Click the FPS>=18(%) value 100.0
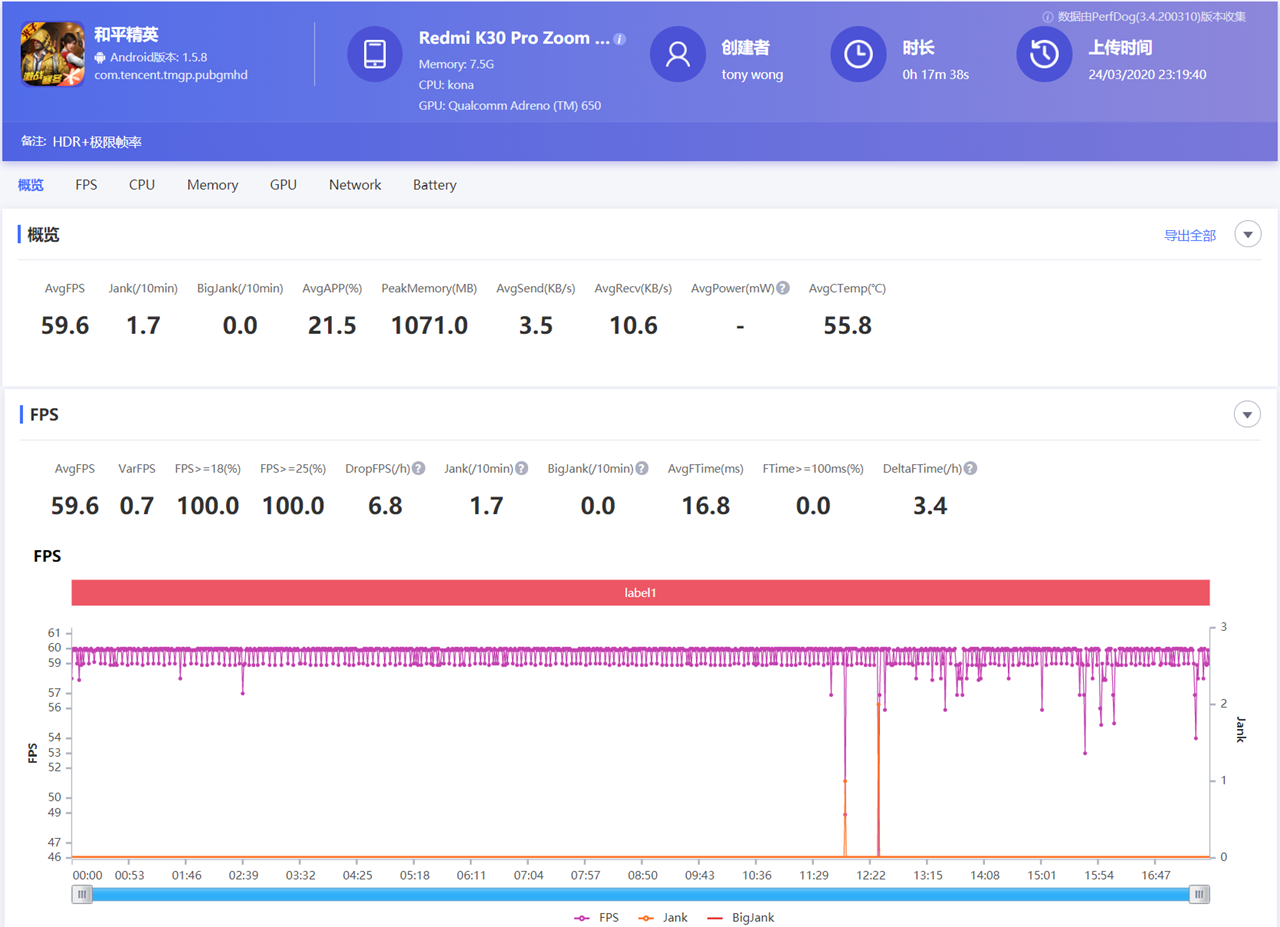The image size is (1280, 927). 208,506
